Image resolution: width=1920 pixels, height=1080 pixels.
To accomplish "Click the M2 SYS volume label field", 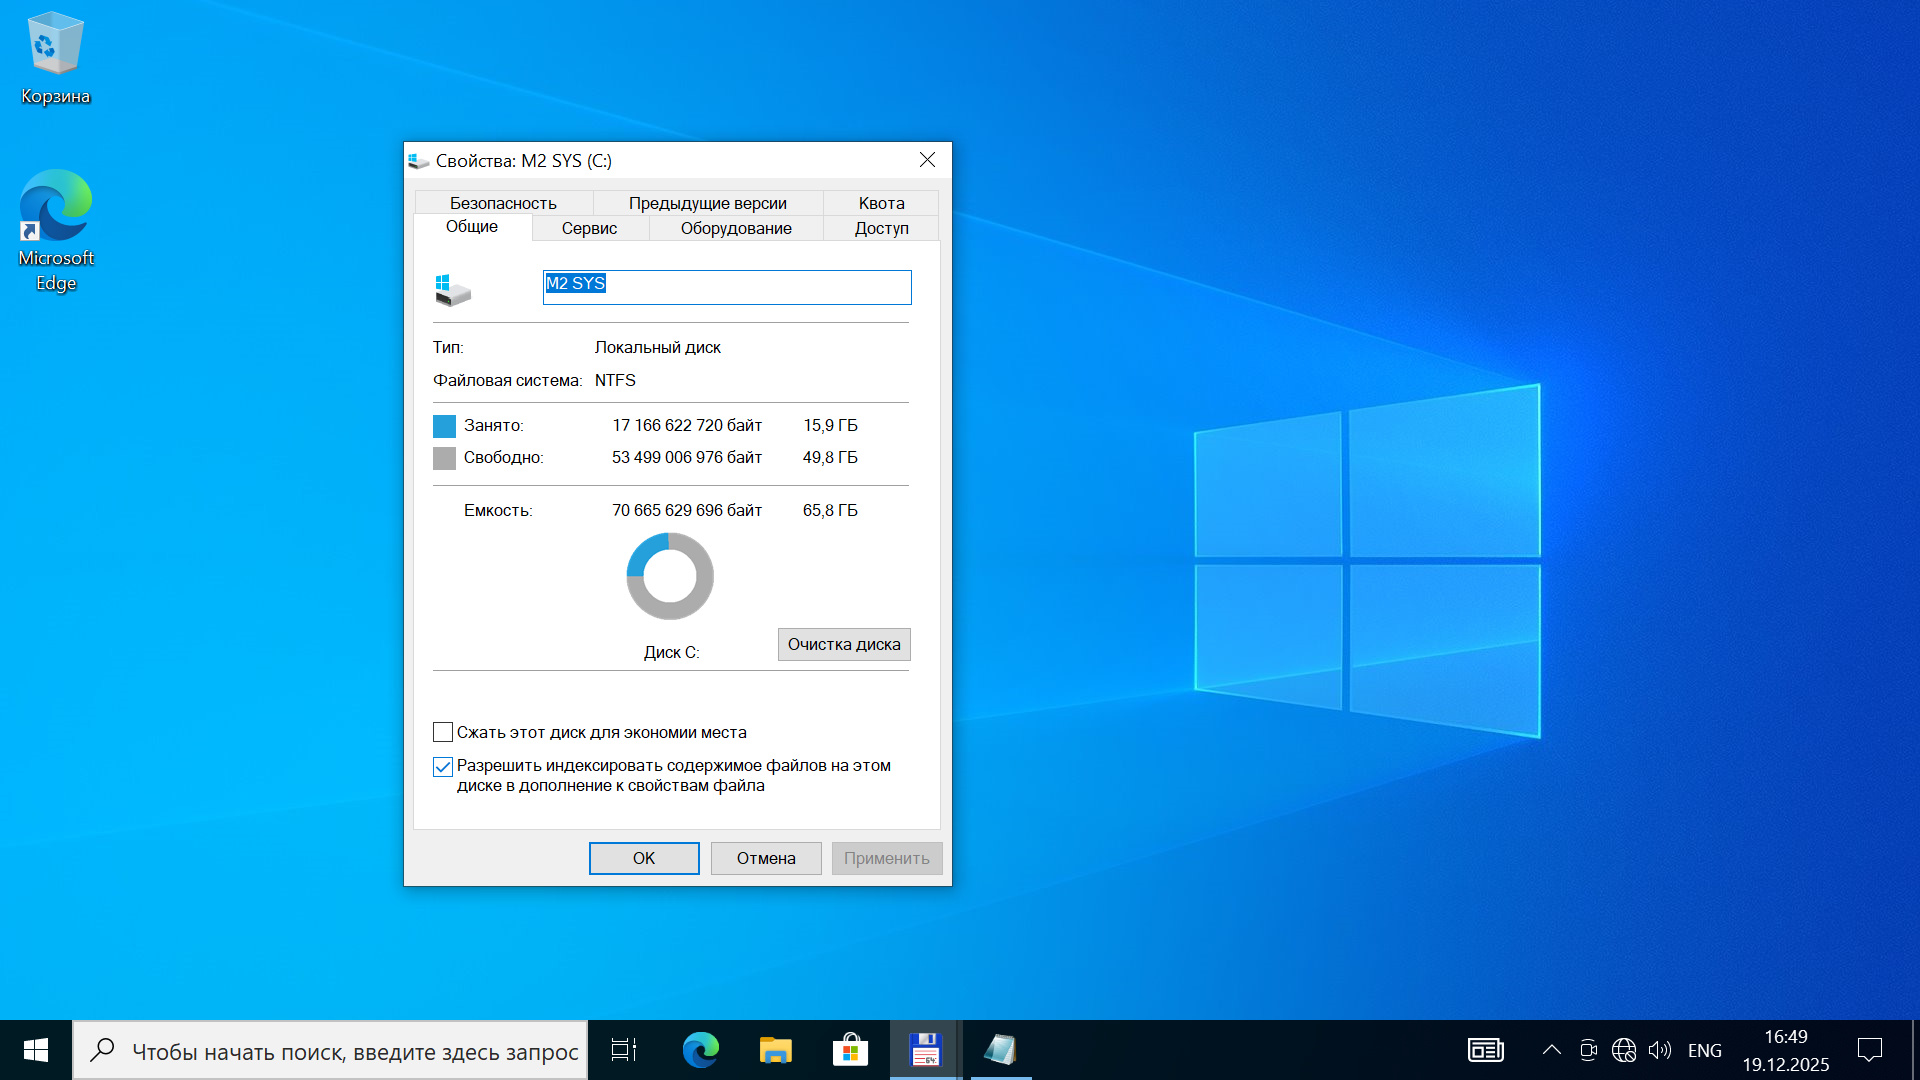I will coord(726,287).
